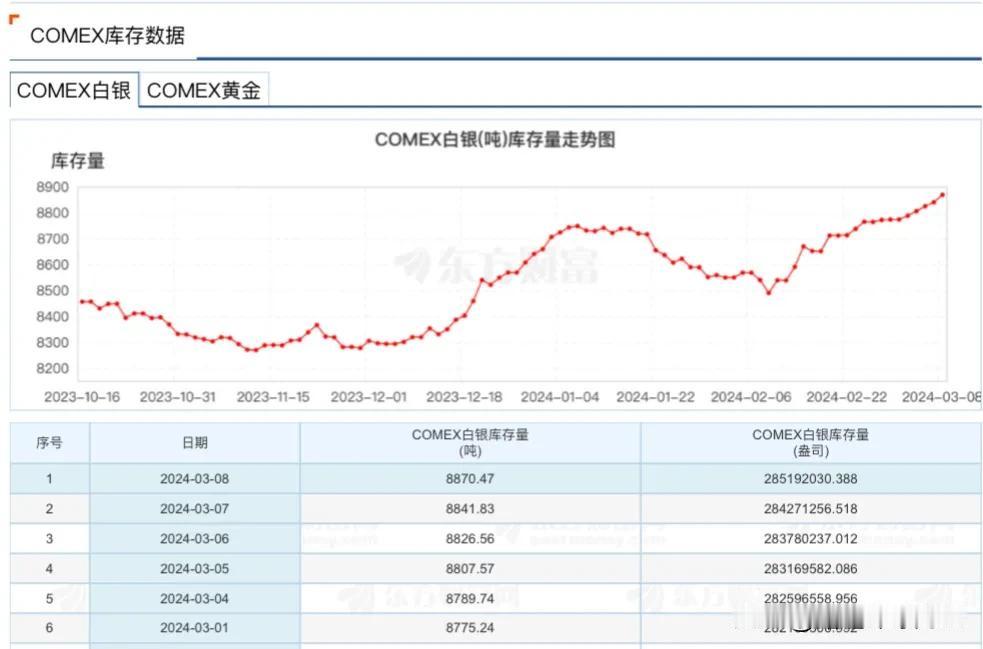Click the last data point on the chart
The image size is (983, 649).
(x=942, y=195)
